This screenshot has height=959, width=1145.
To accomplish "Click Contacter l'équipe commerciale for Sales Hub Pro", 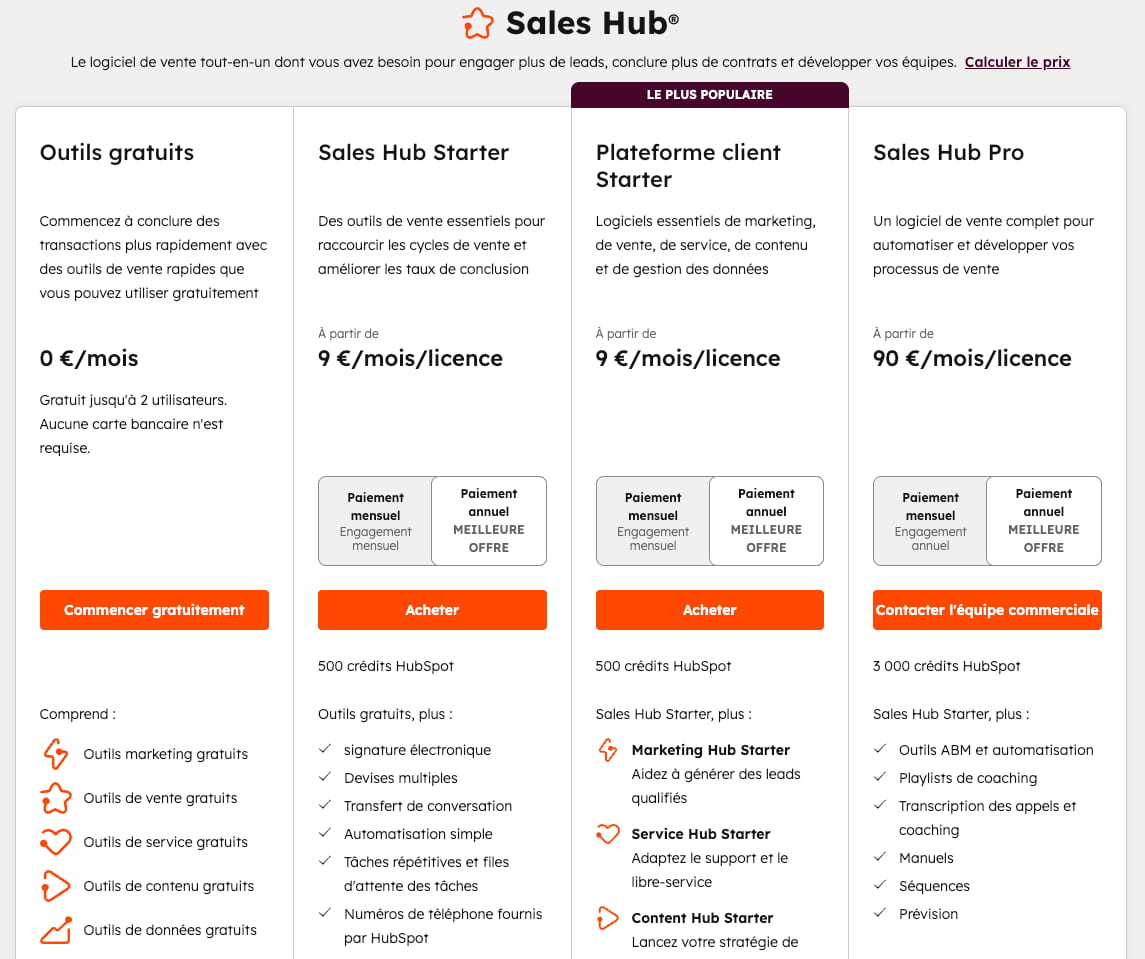I will [x=987, y=610].
